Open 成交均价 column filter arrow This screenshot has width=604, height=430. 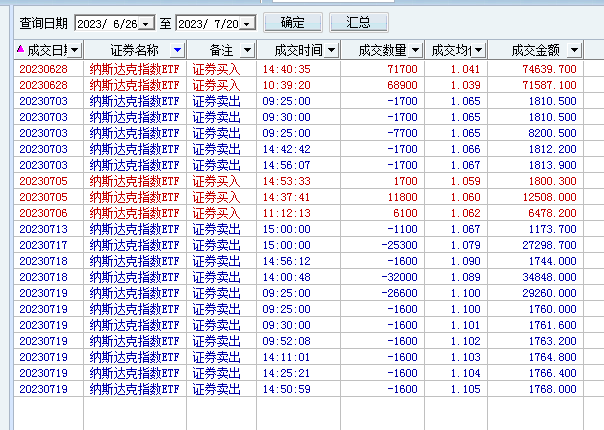pyautogui.click(x=478, y=50)
